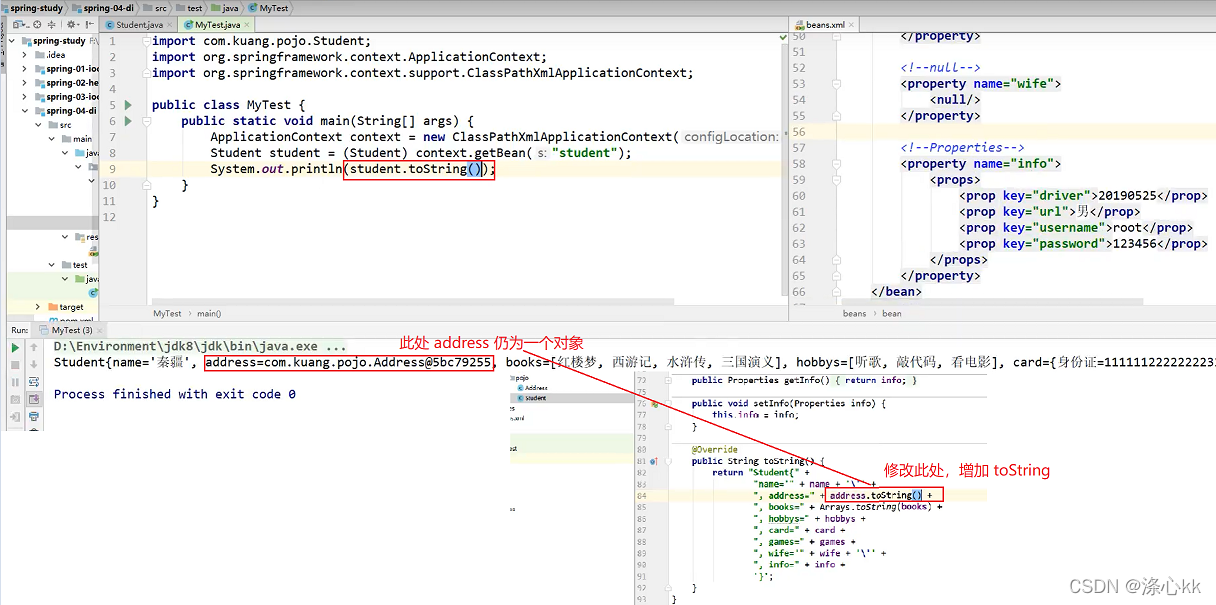Image resolution: width=1216 pixels, height=605 pixels.
Task: Click 'public class MyTest {' code line
Action: pos(228,105)
